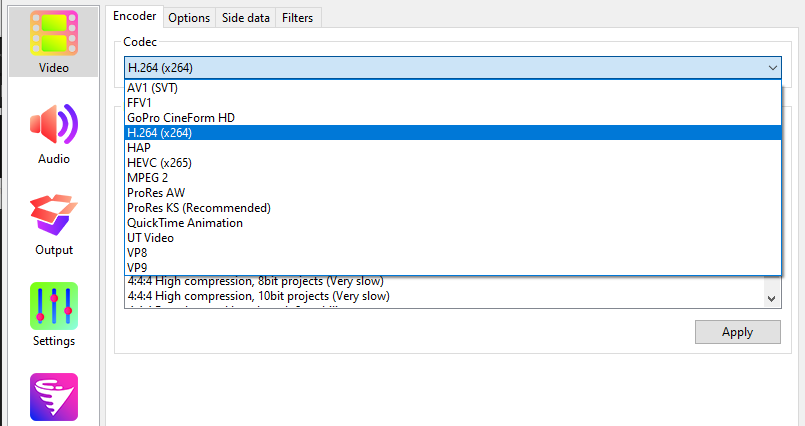Click preset list scrollbar down arrow
This screenshot has height=426, width=805.
coord(772,298)
